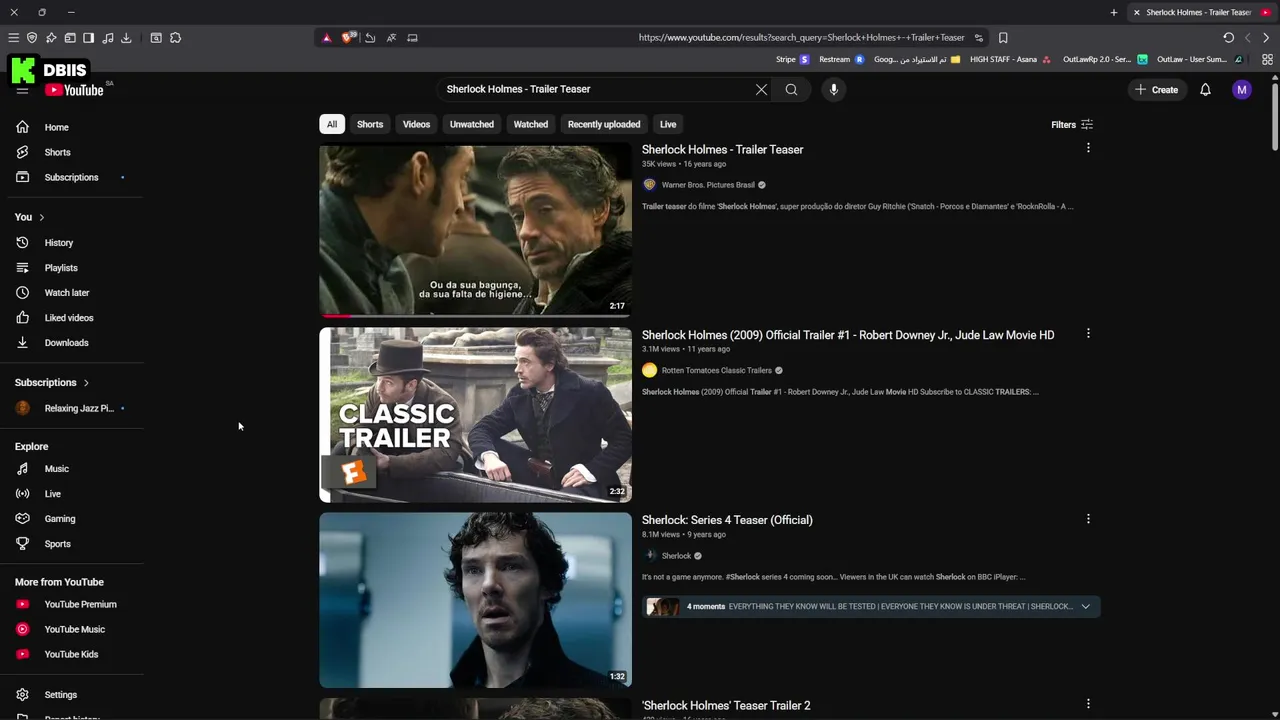
Task: Clear the YouTube search box with the X
Action: [x=761, y=90]
